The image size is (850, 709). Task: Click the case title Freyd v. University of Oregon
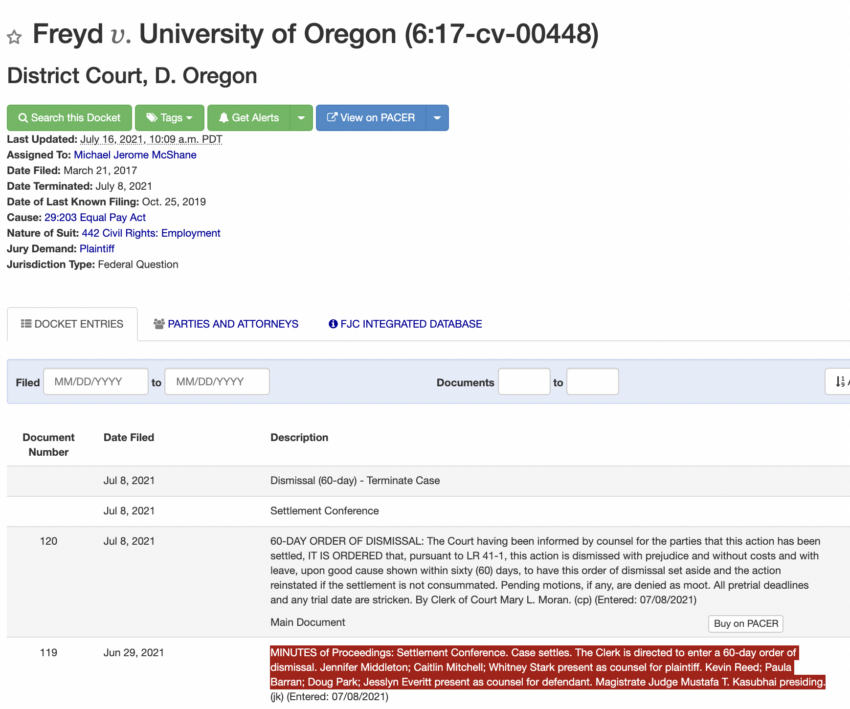(315, 34)
